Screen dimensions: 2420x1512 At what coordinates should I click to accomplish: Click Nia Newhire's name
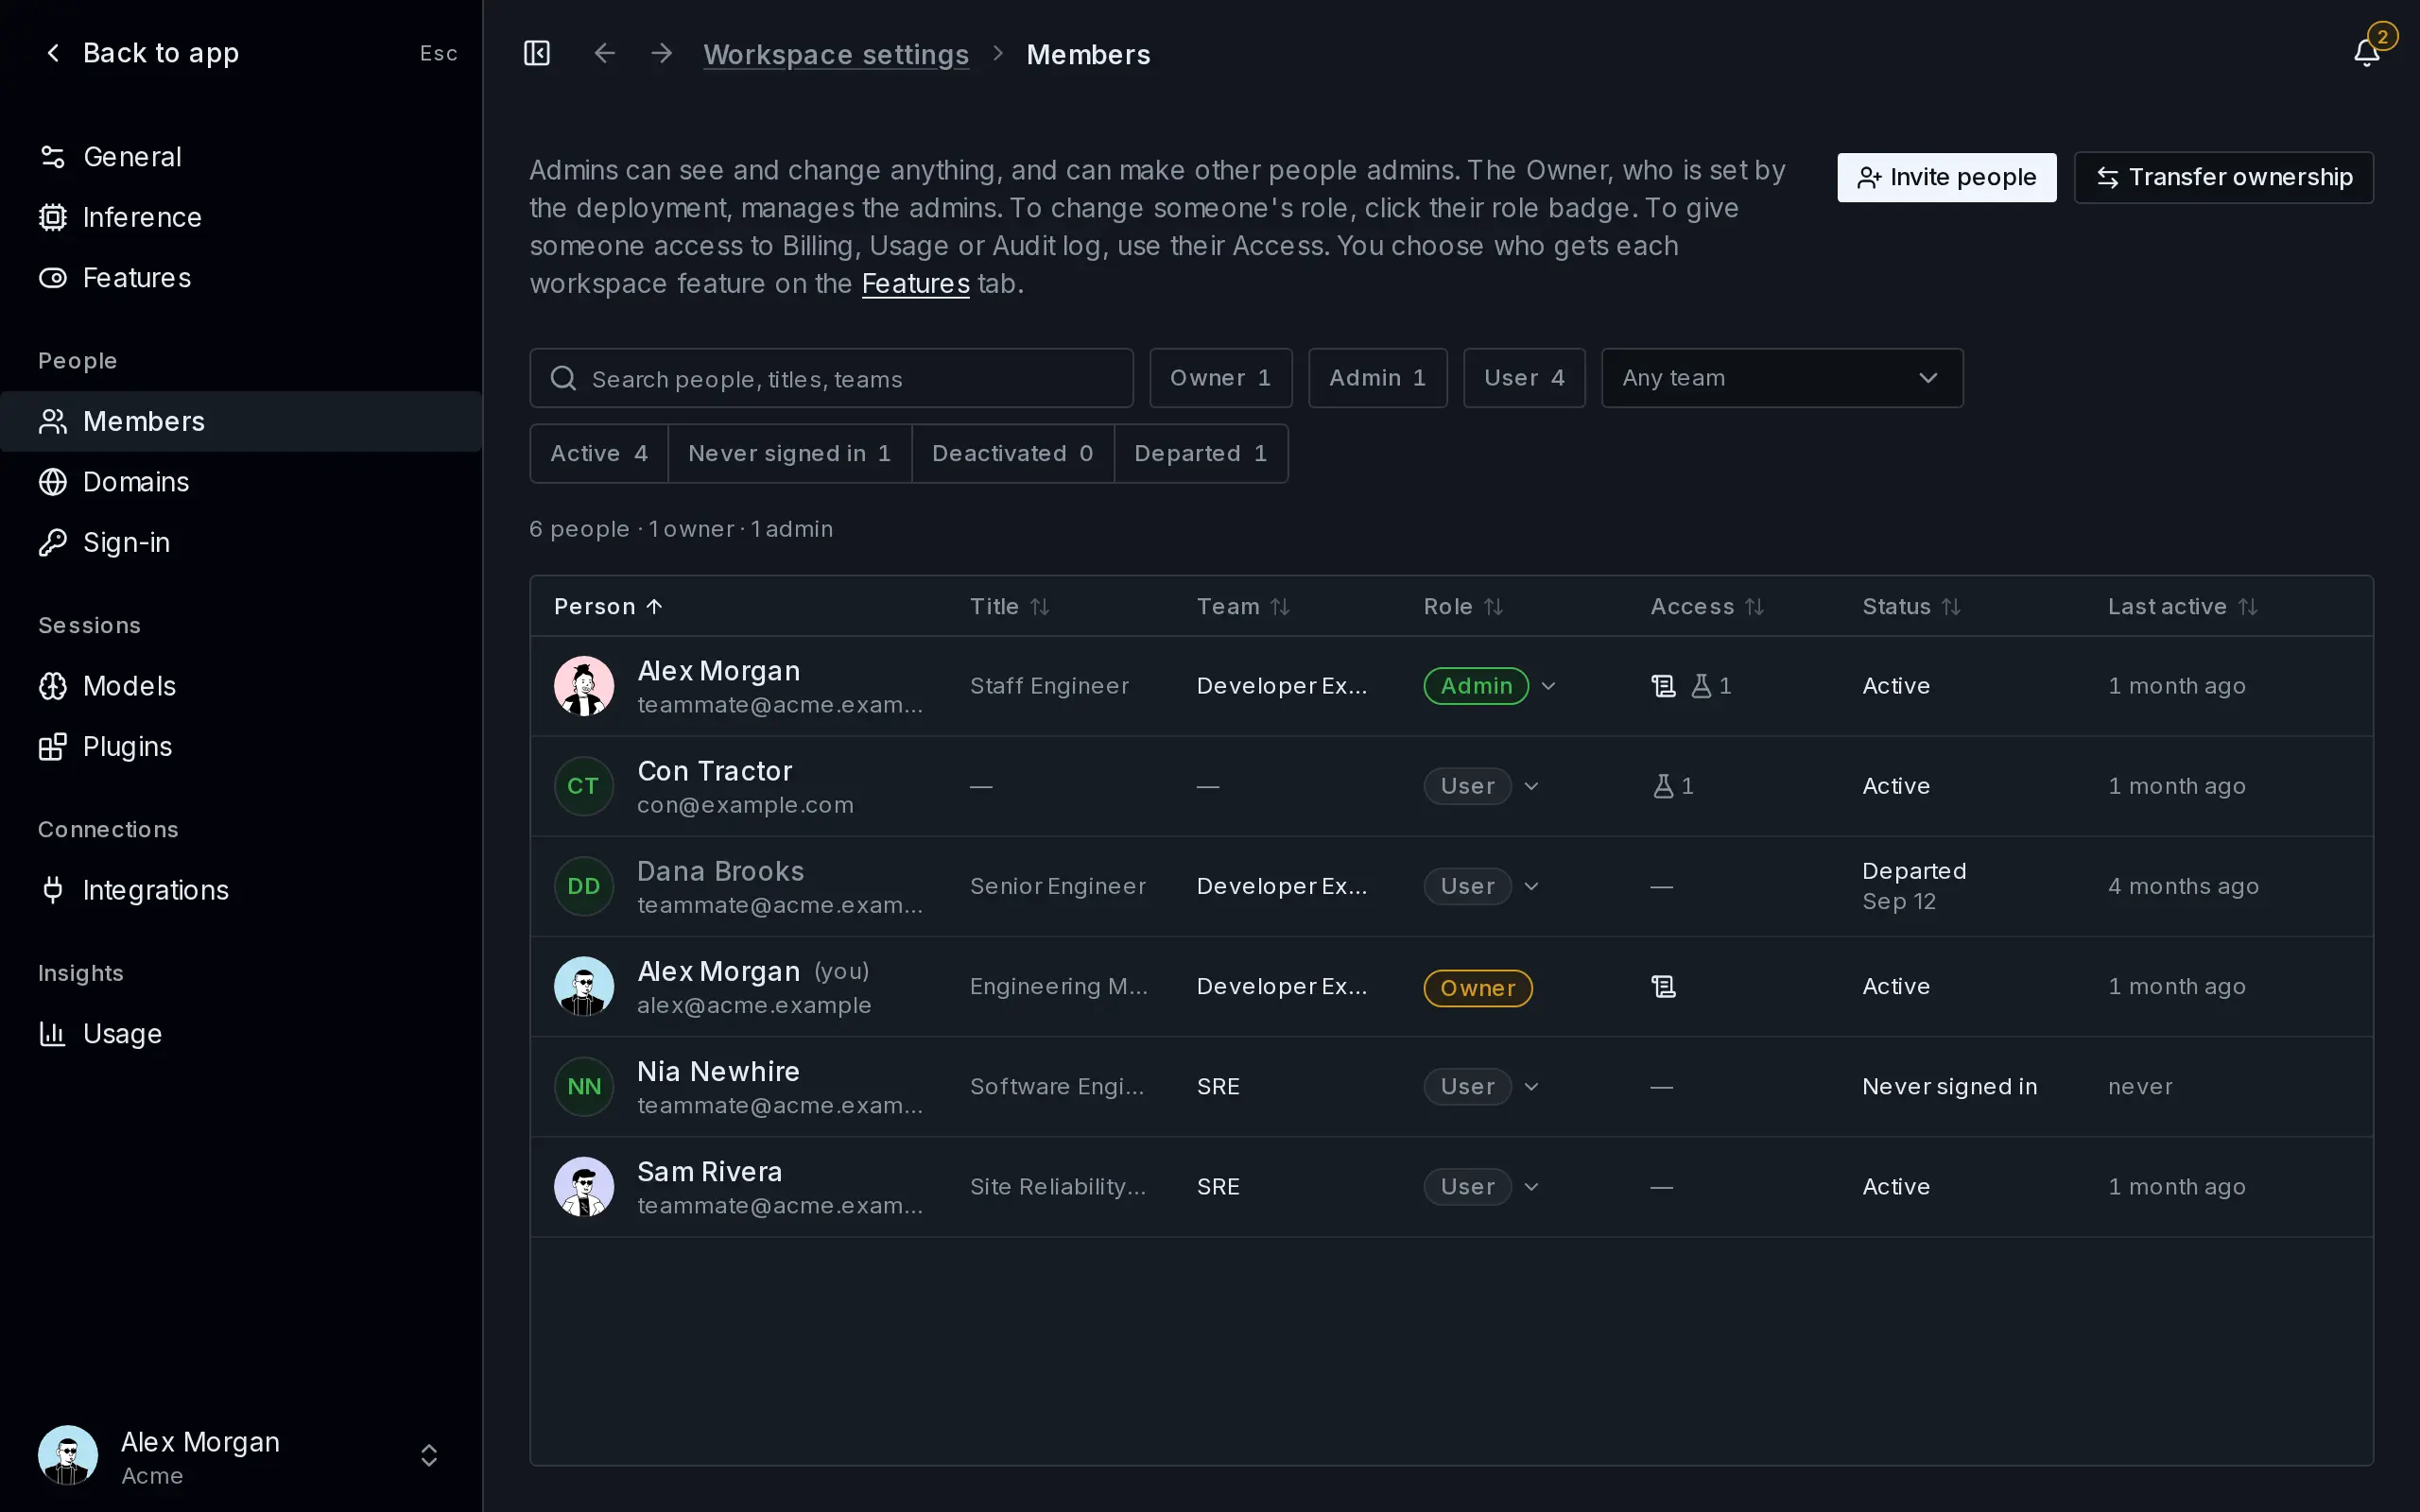718,1071
